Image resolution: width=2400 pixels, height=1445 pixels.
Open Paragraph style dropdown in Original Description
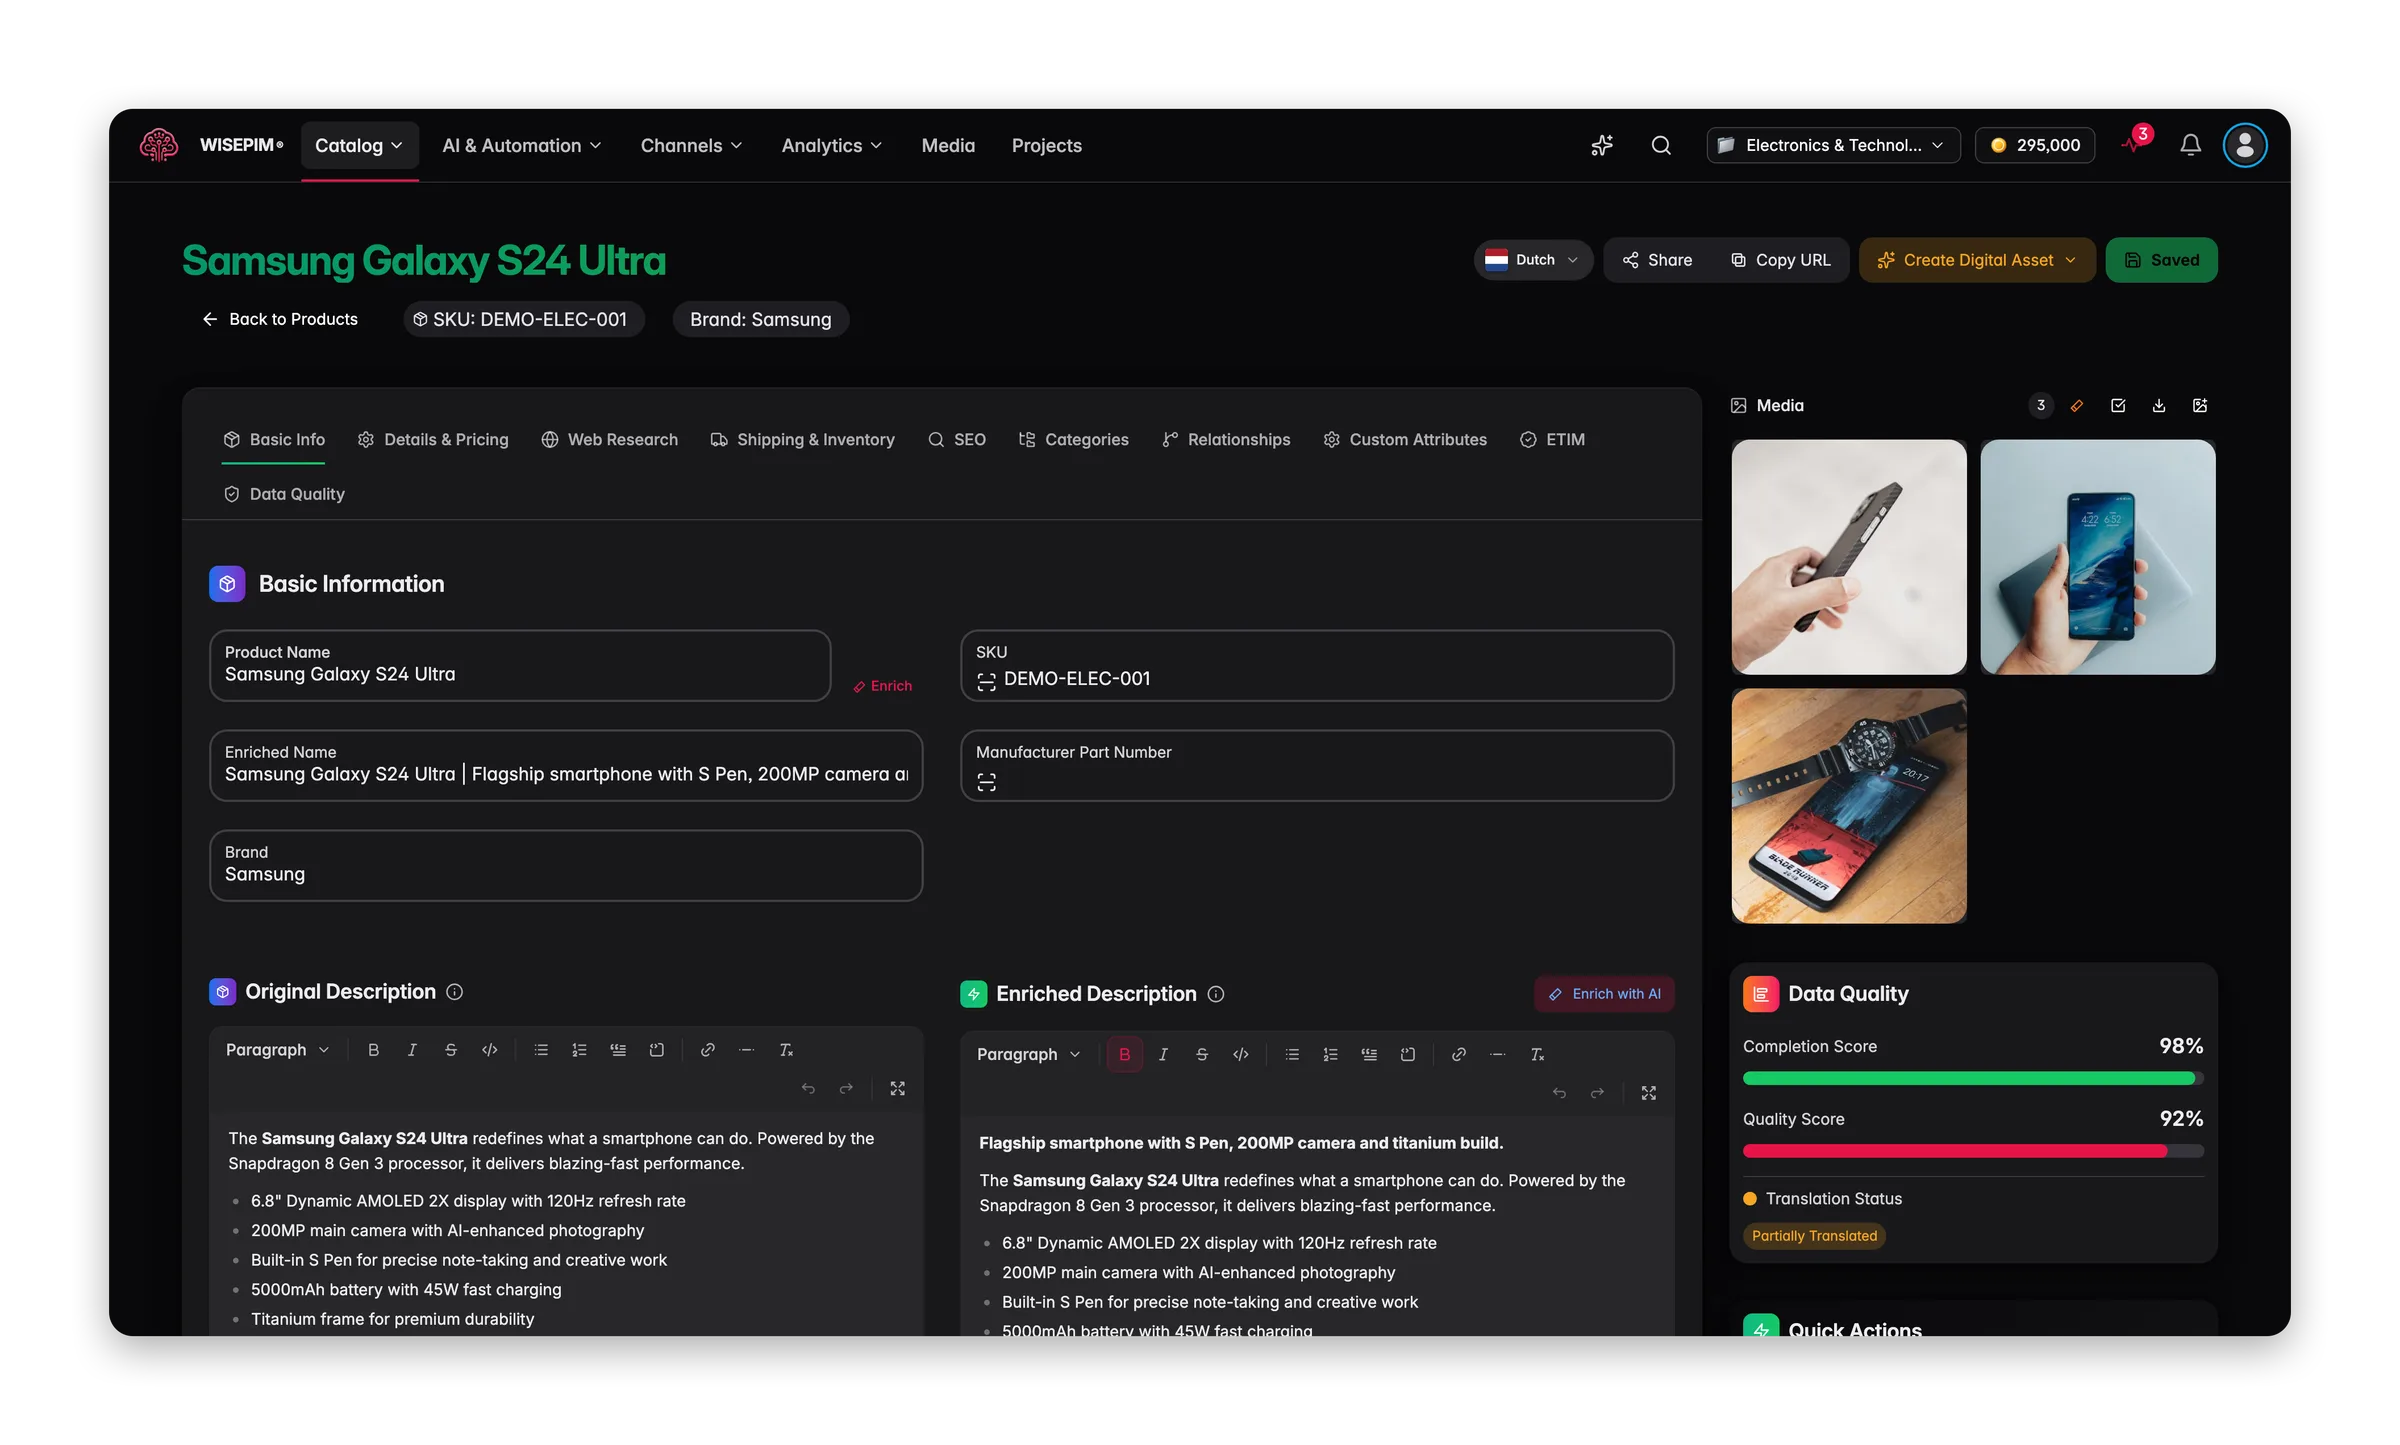277,1050
